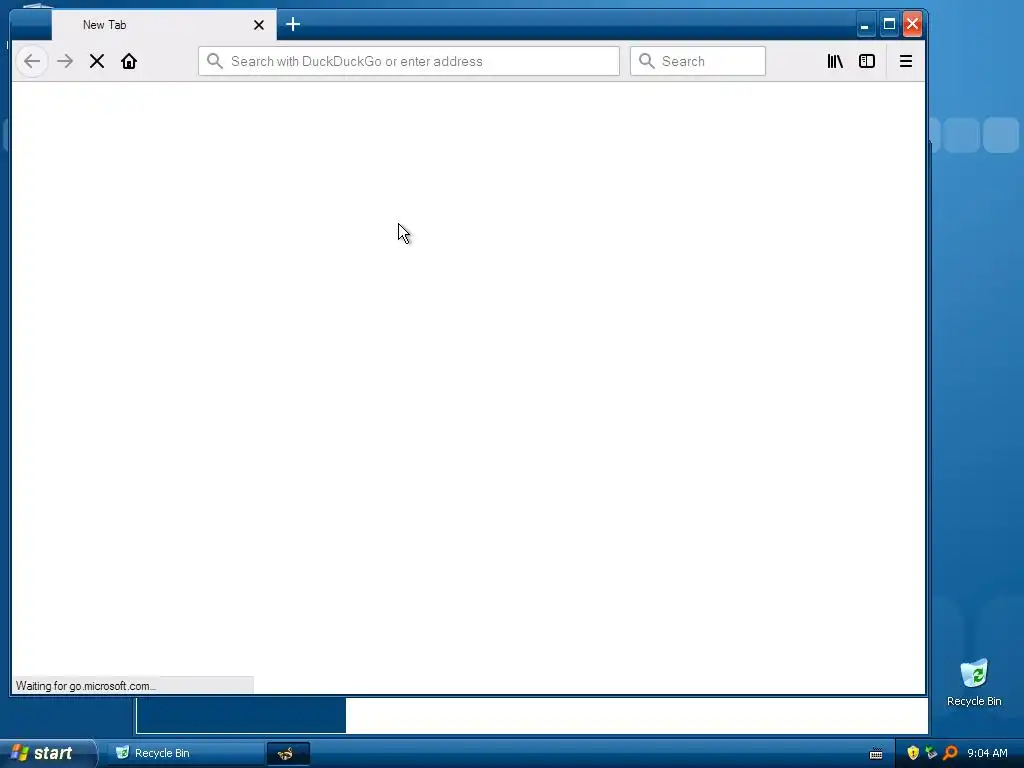Go forward with the forward arrow
This screenshot has height=768, width=1024.
[65, 61]
